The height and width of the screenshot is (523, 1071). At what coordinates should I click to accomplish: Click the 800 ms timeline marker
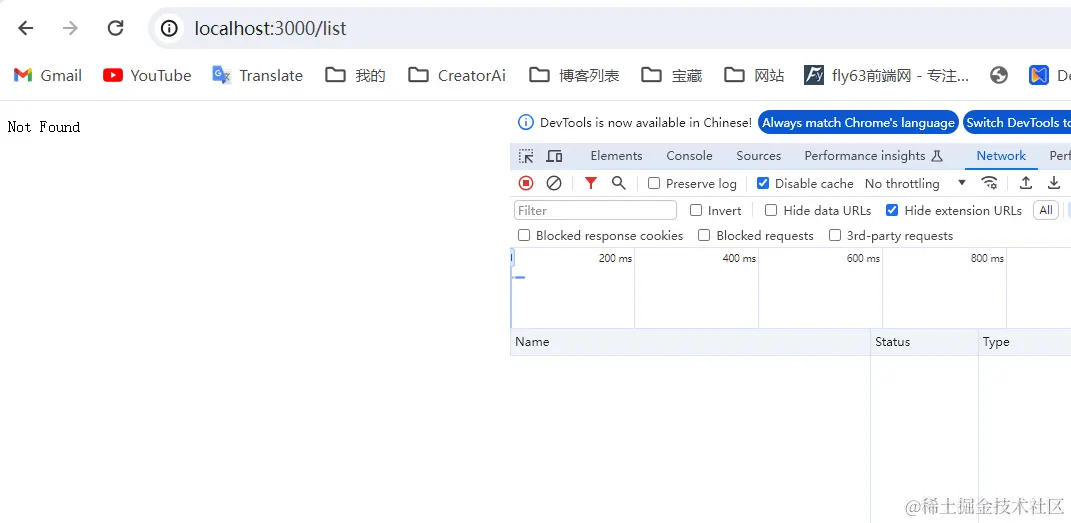point(987,259)
